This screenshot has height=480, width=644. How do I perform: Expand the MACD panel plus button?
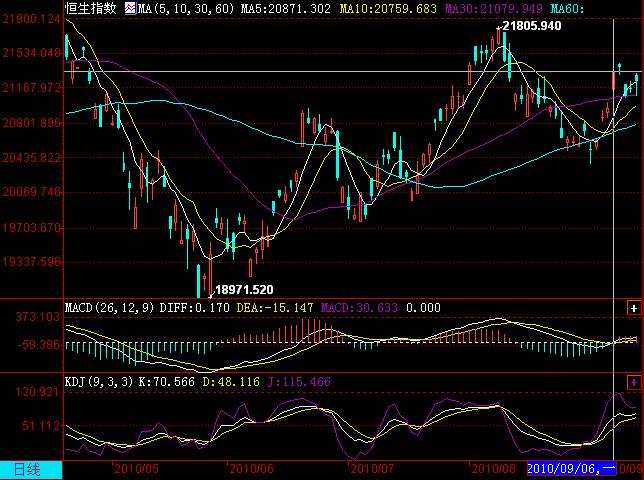click(x=634, y=308)
